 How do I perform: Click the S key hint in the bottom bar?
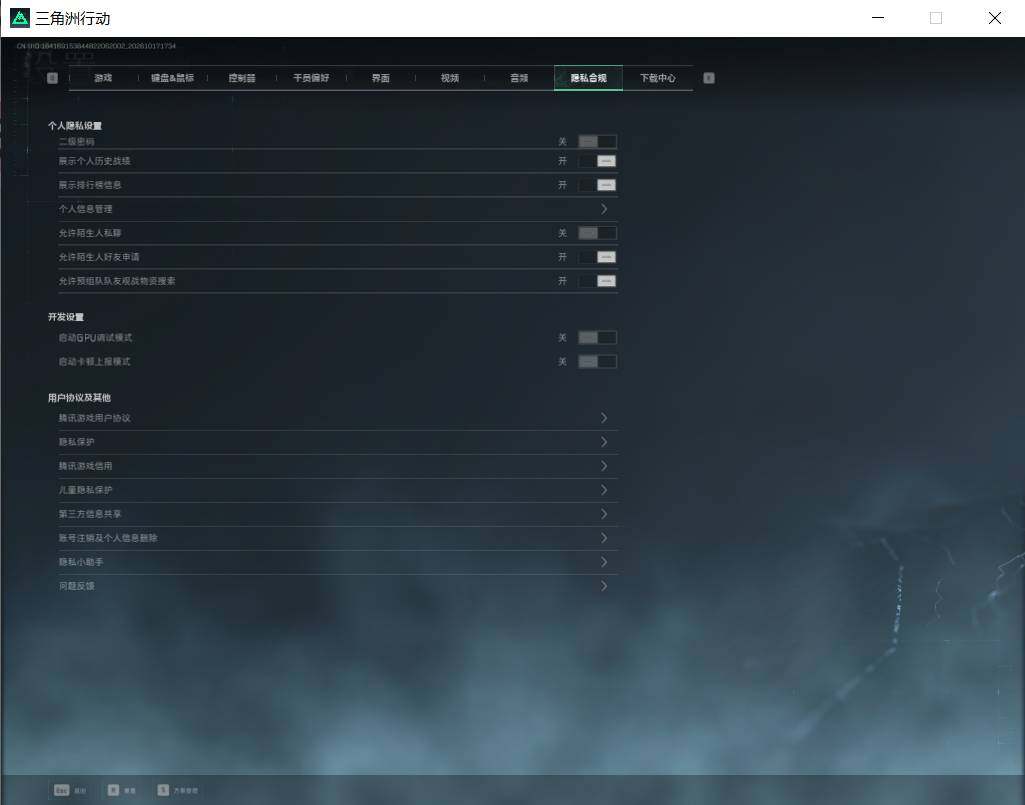pos(163,790)
